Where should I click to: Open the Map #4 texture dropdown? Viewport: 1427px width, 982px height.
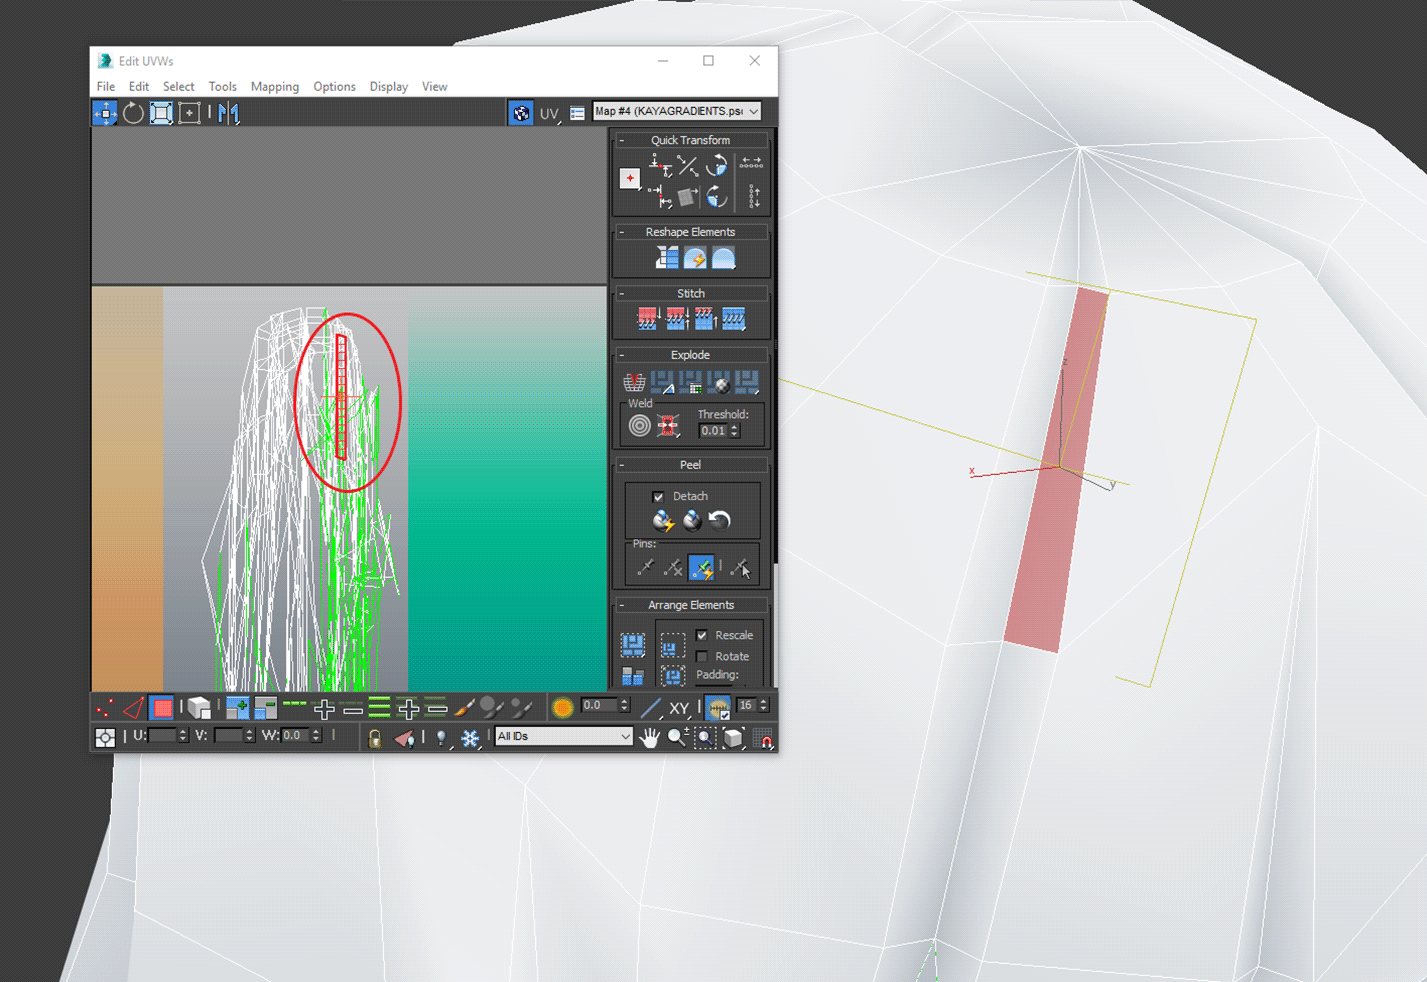pos(676,111)
